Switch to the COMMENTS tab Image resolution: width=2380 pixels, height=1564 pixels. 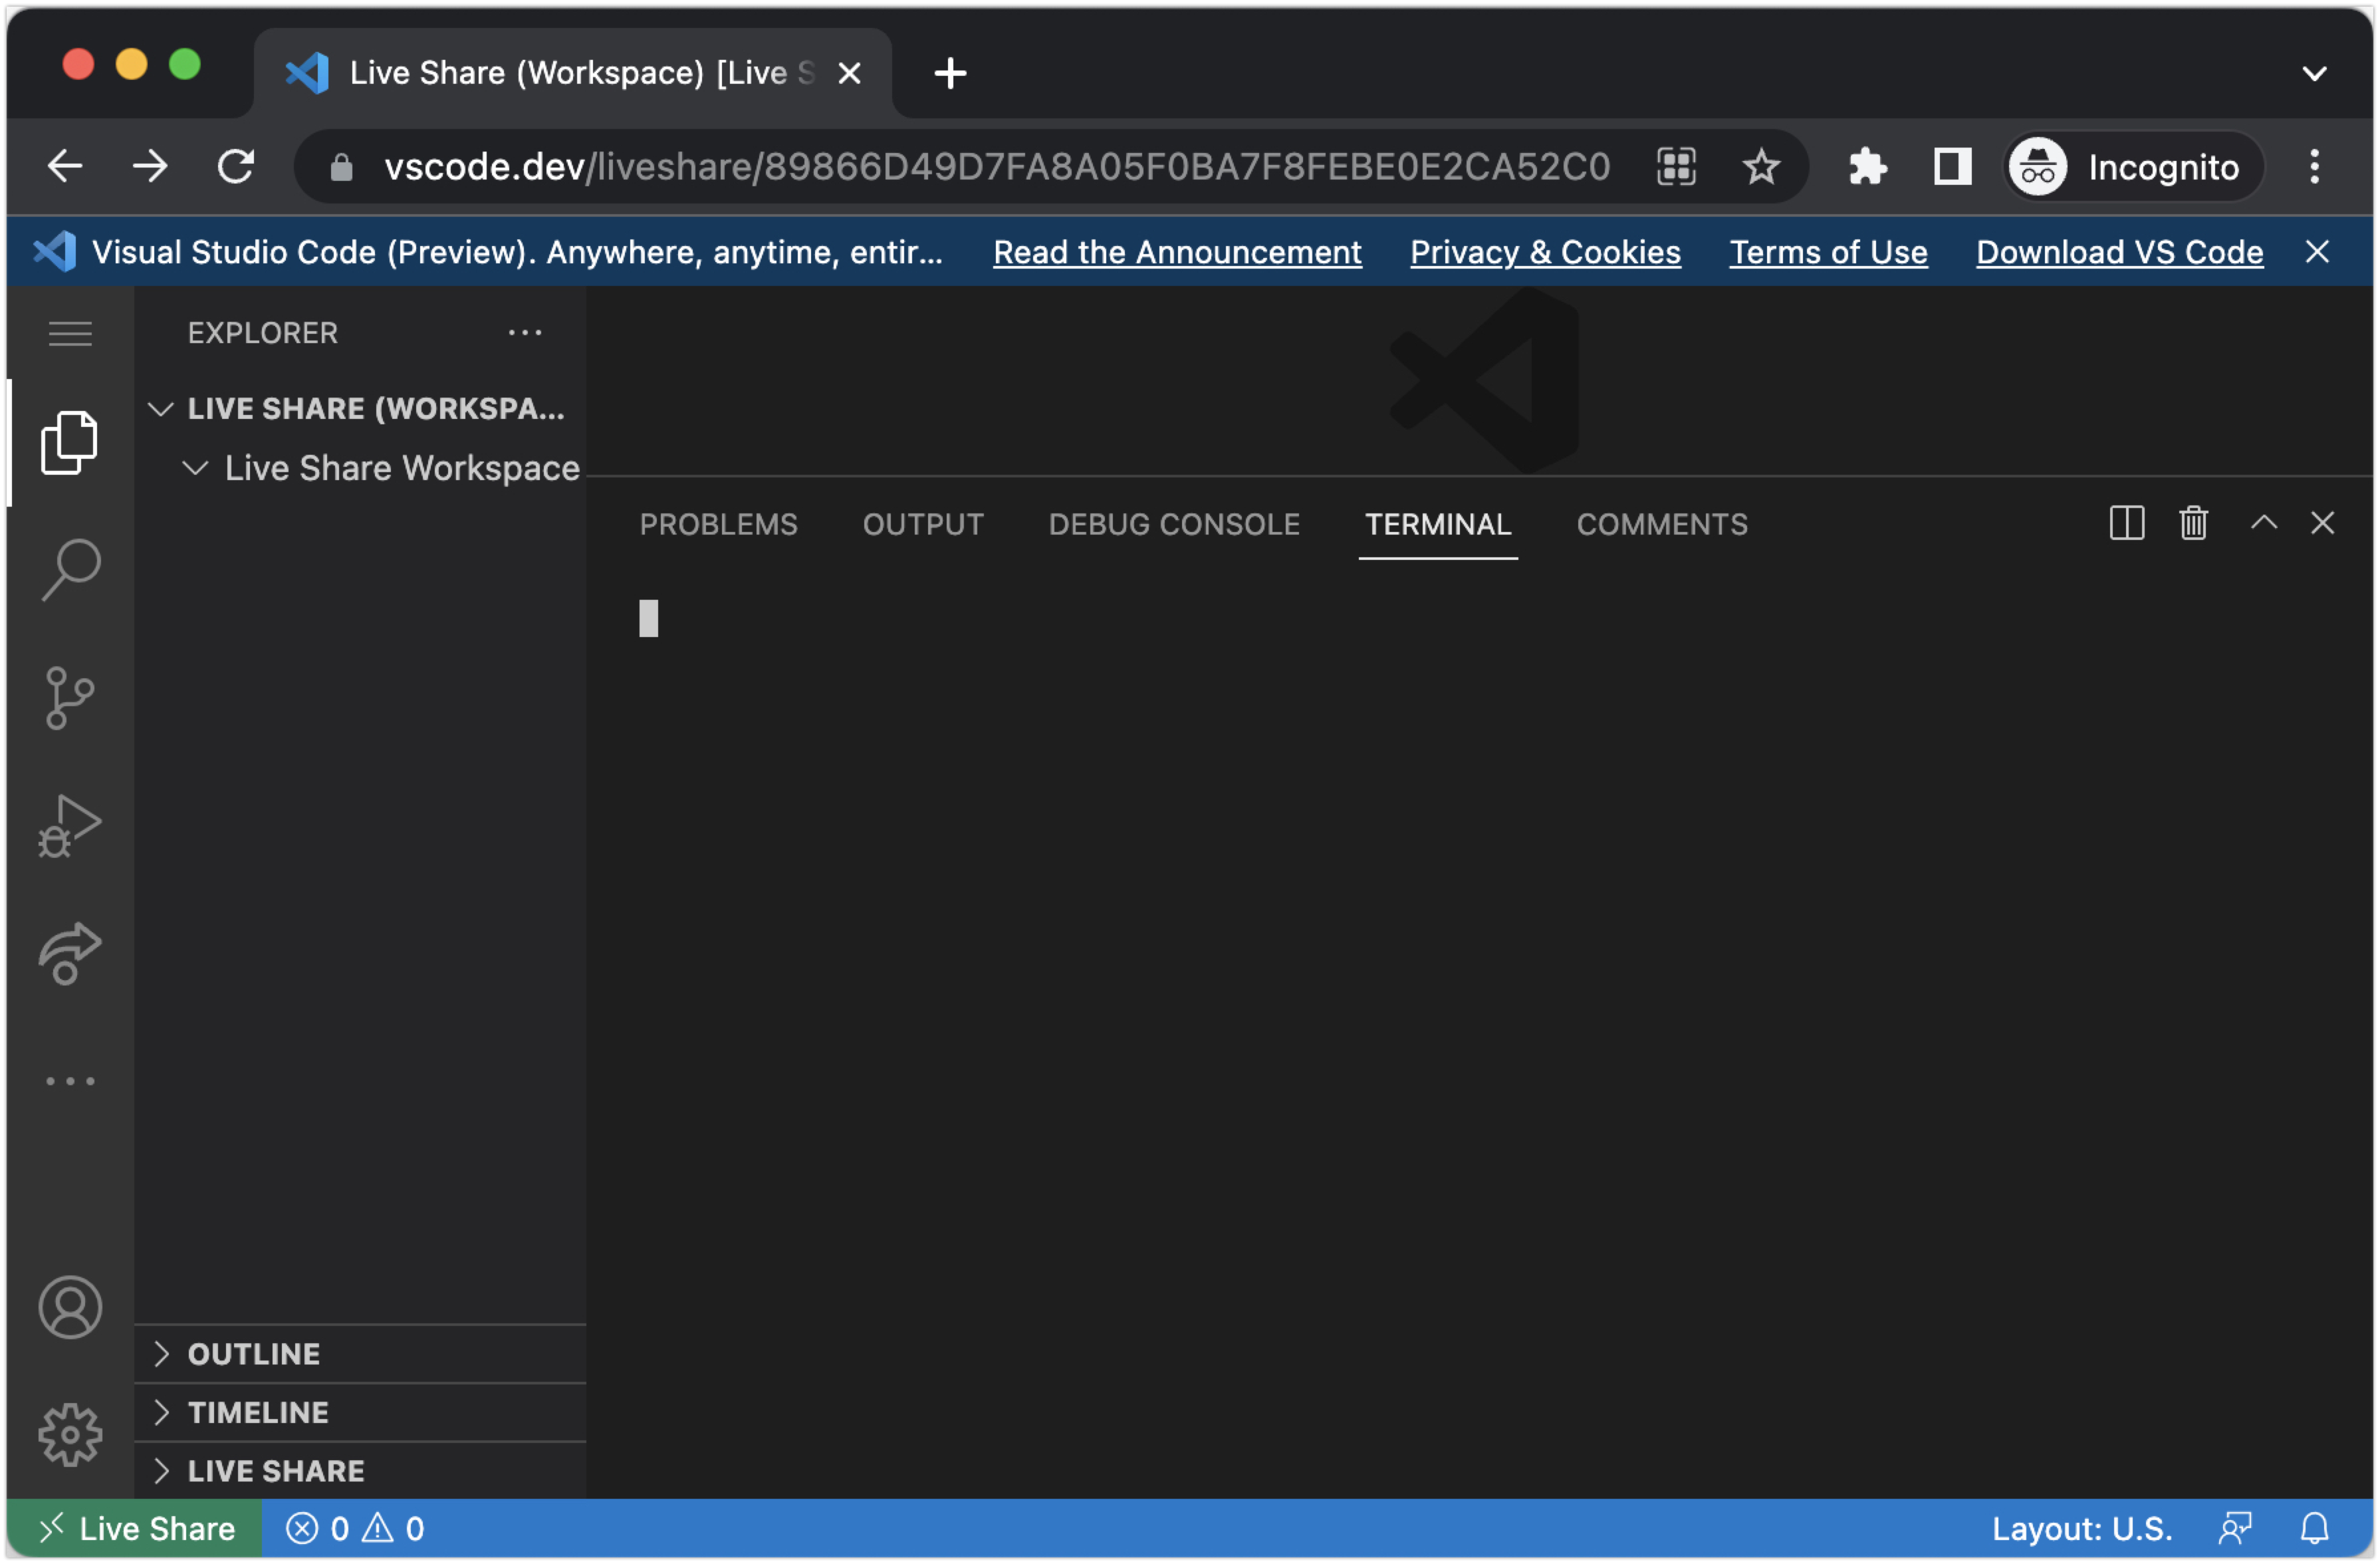pyautogui.click(x=1662, y=524)
